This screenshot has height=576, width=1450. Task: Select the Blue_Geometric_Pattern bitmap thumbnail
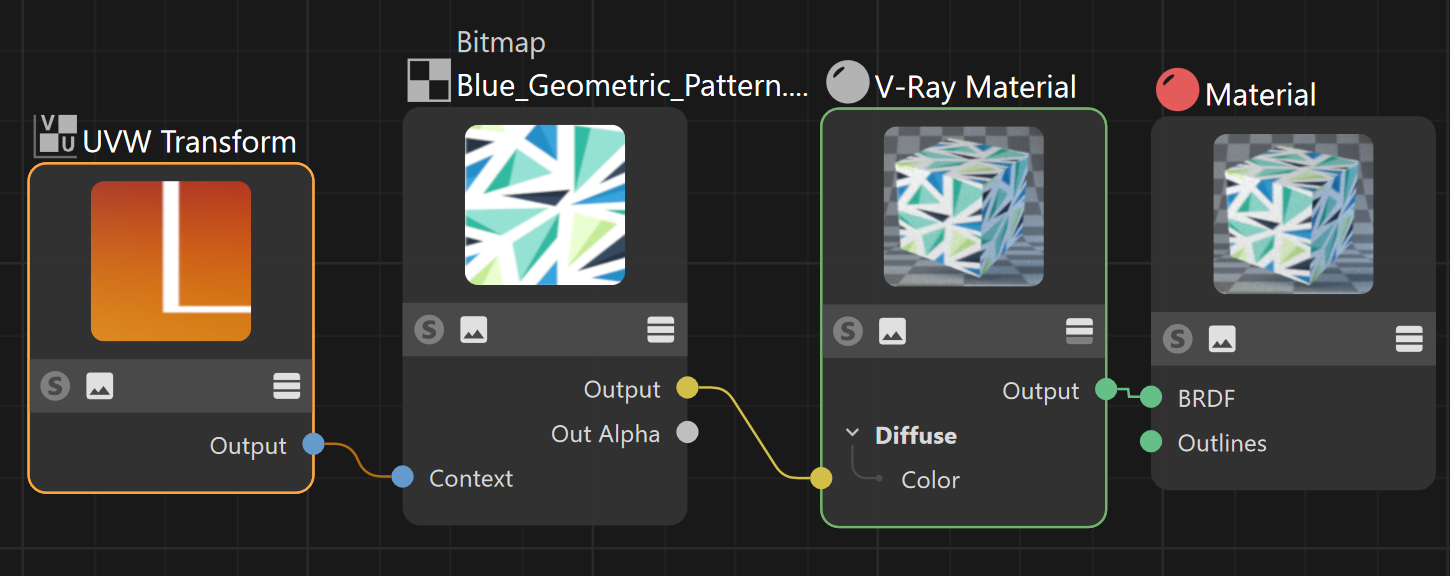(x=545, y=205)
